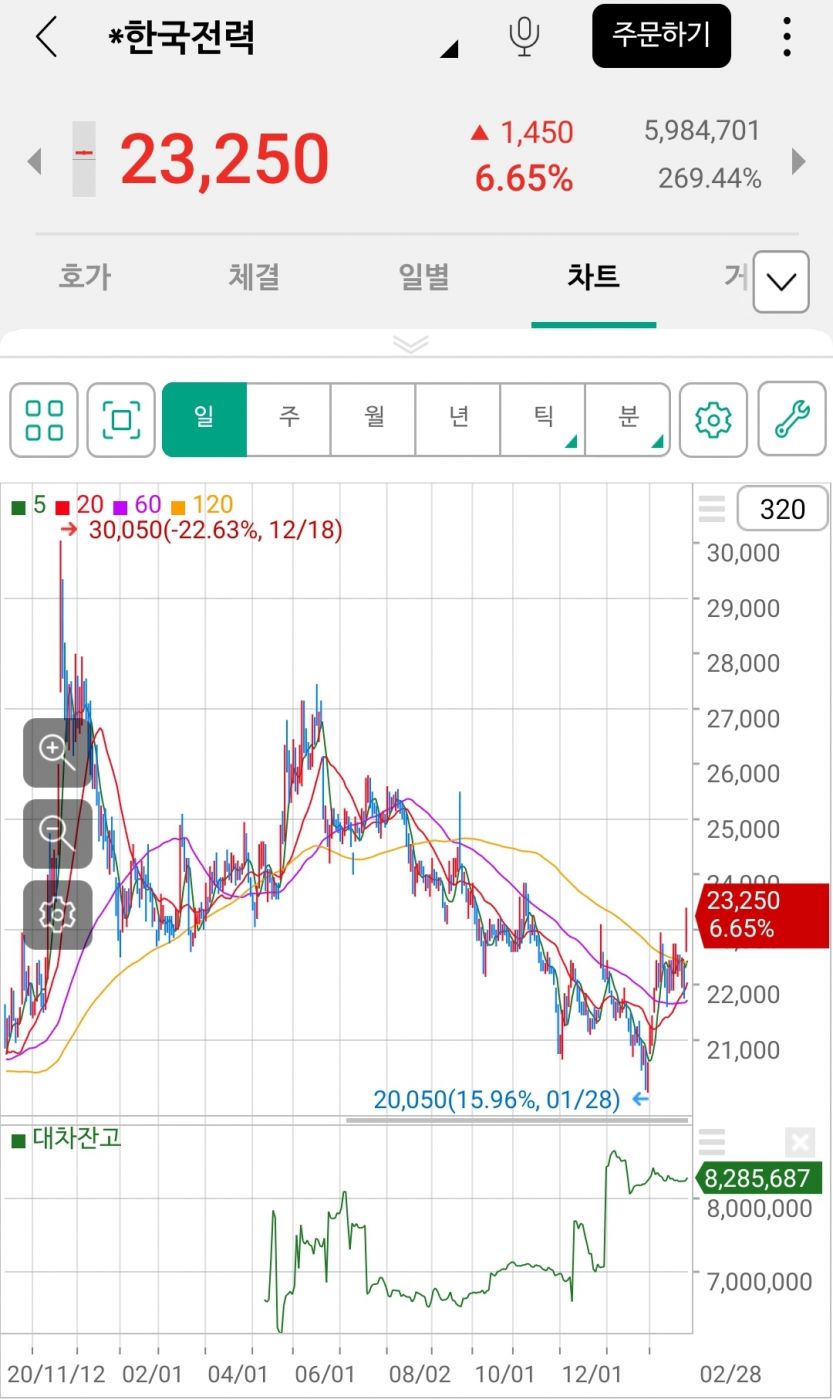833x1400 pixels.
Task: Expand the 틱 tick interval dropdown
Action: coord(543,418)
